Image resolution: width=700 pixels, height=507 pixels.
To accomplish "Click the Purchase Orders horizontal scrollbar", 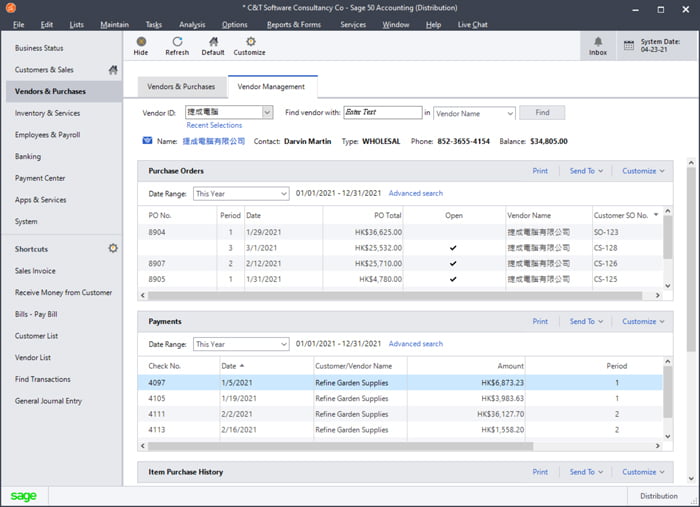I will coord(395,295).
